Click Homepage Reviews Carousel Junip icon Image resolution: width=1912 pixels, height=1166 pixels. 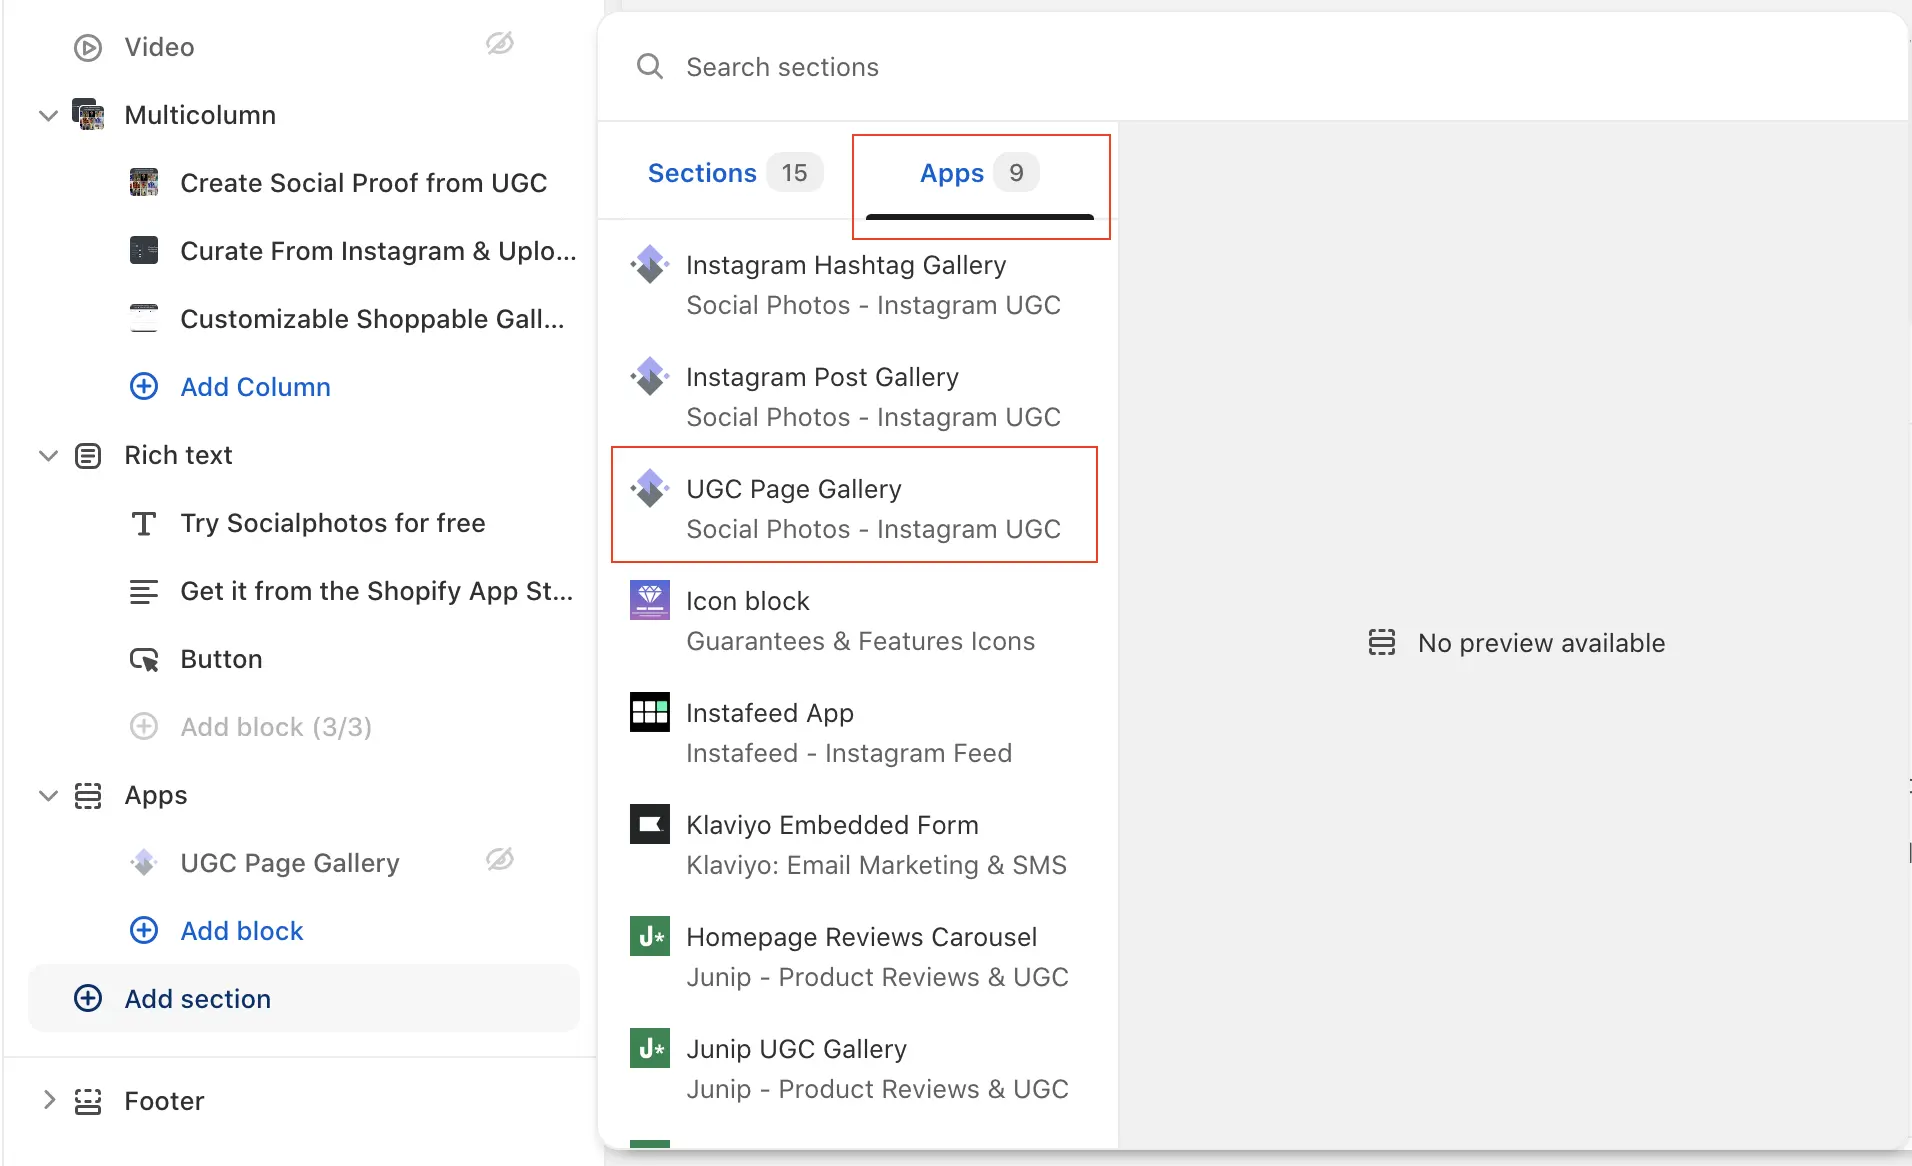pyautogui.click(x=650, y=936)
